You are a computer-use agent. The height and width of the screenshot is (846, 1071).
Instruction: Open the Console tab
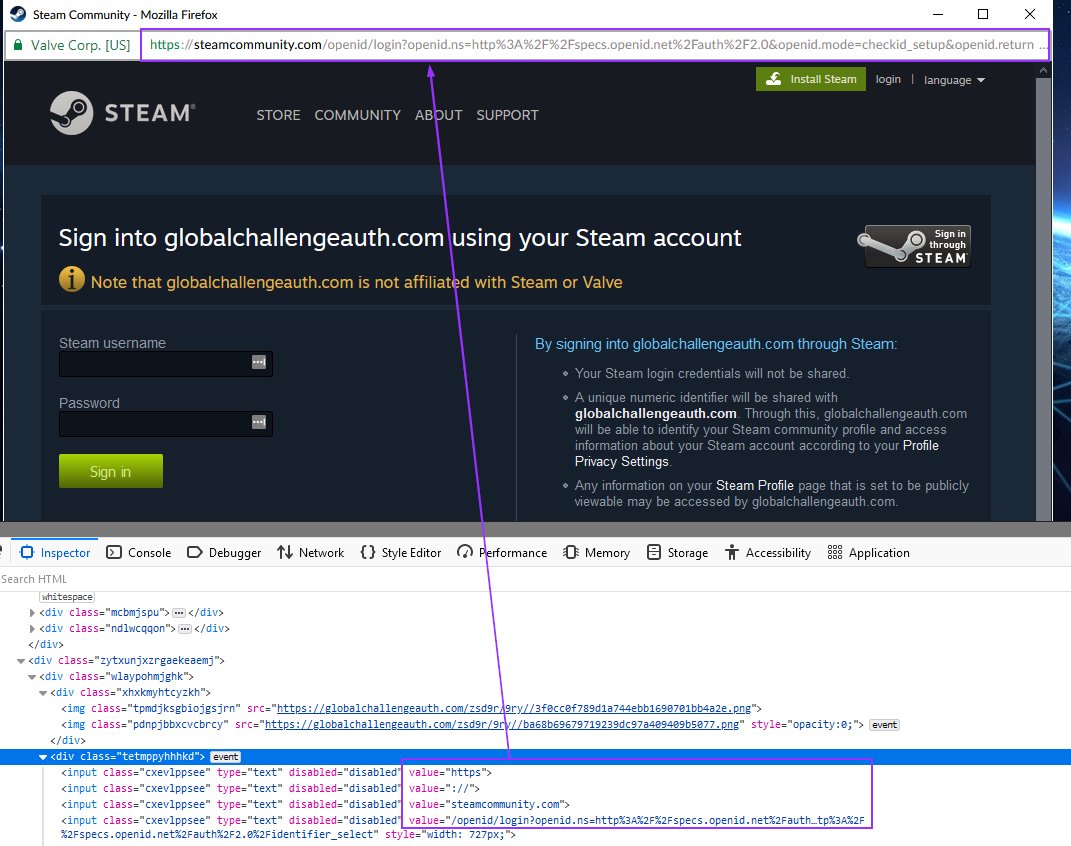tap(139, 552)
